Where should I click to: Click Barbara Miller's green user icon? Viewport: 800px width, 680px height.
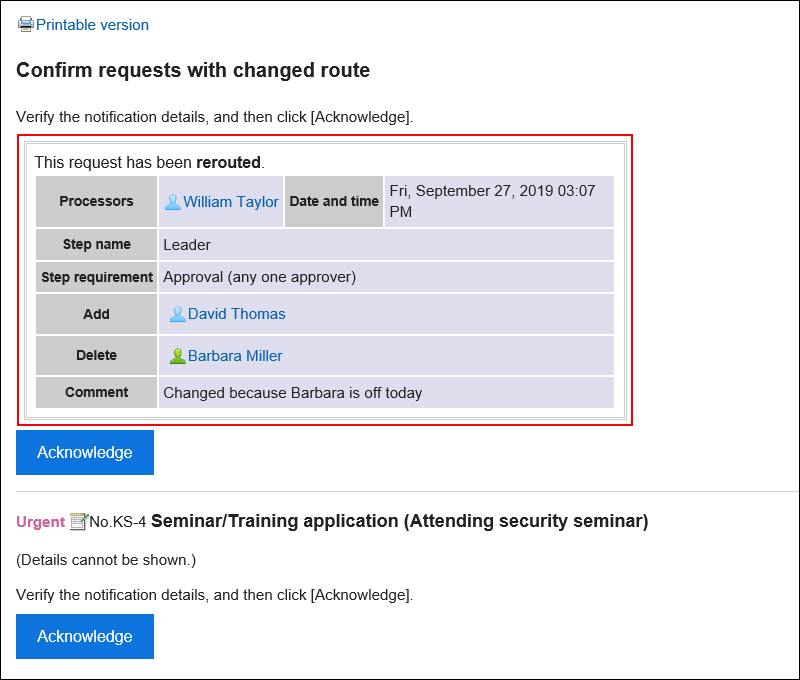(178, 356)
